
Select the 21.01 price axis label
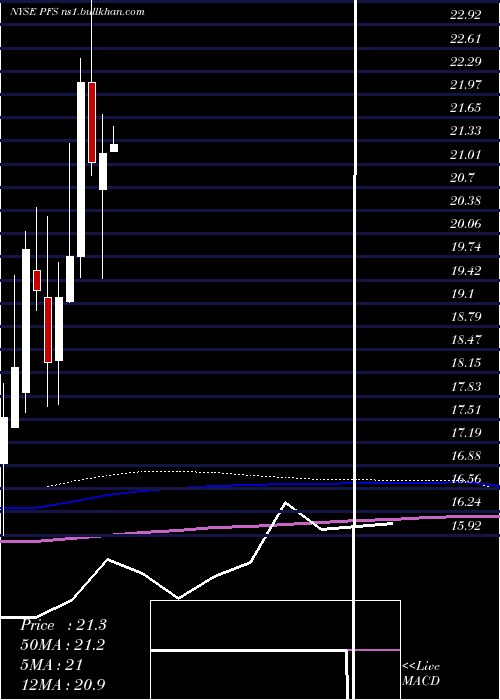466,155
